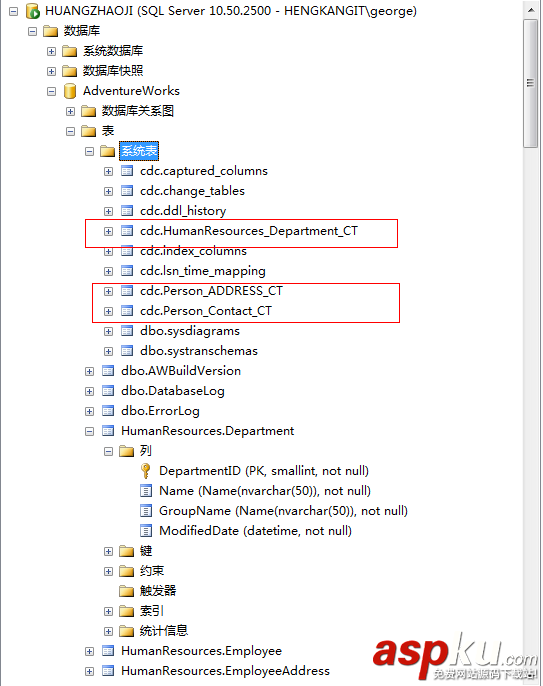Click the HumanResources.Department table icon
543x686 pixels.
(x=108, y=431)
